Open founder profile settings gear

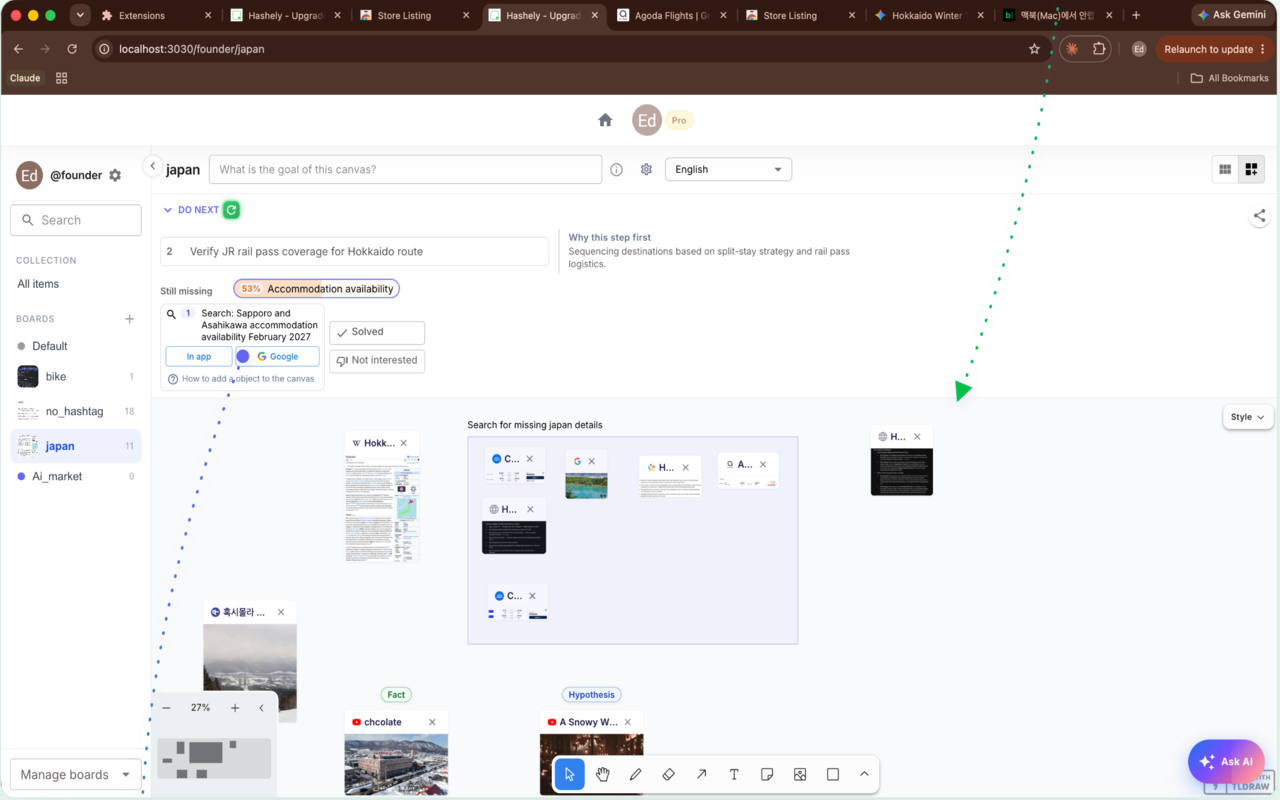115,175
